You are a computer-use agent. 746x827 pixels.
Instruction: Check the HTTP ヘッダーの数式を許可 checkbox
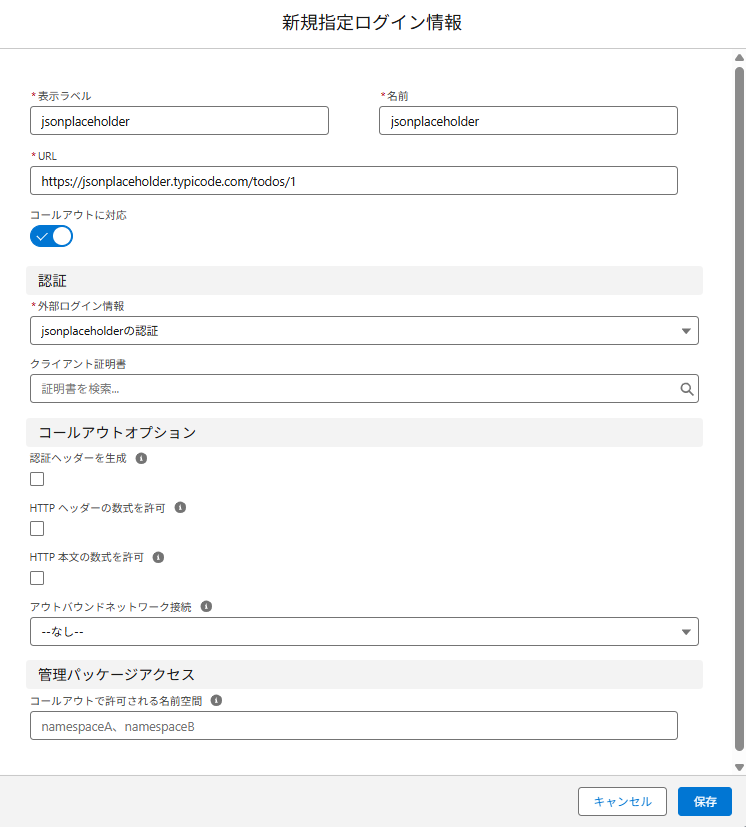(x=37, y=528)
